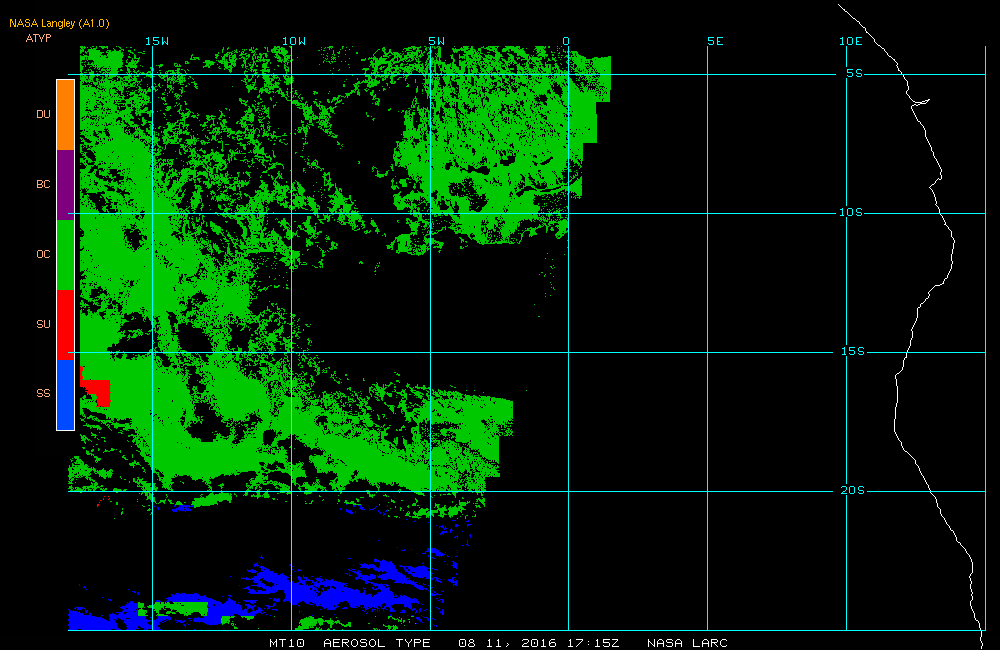Click the 5S latitude label
The height and width of the screenshot is (650, 1000).
(x=854, y=73)
